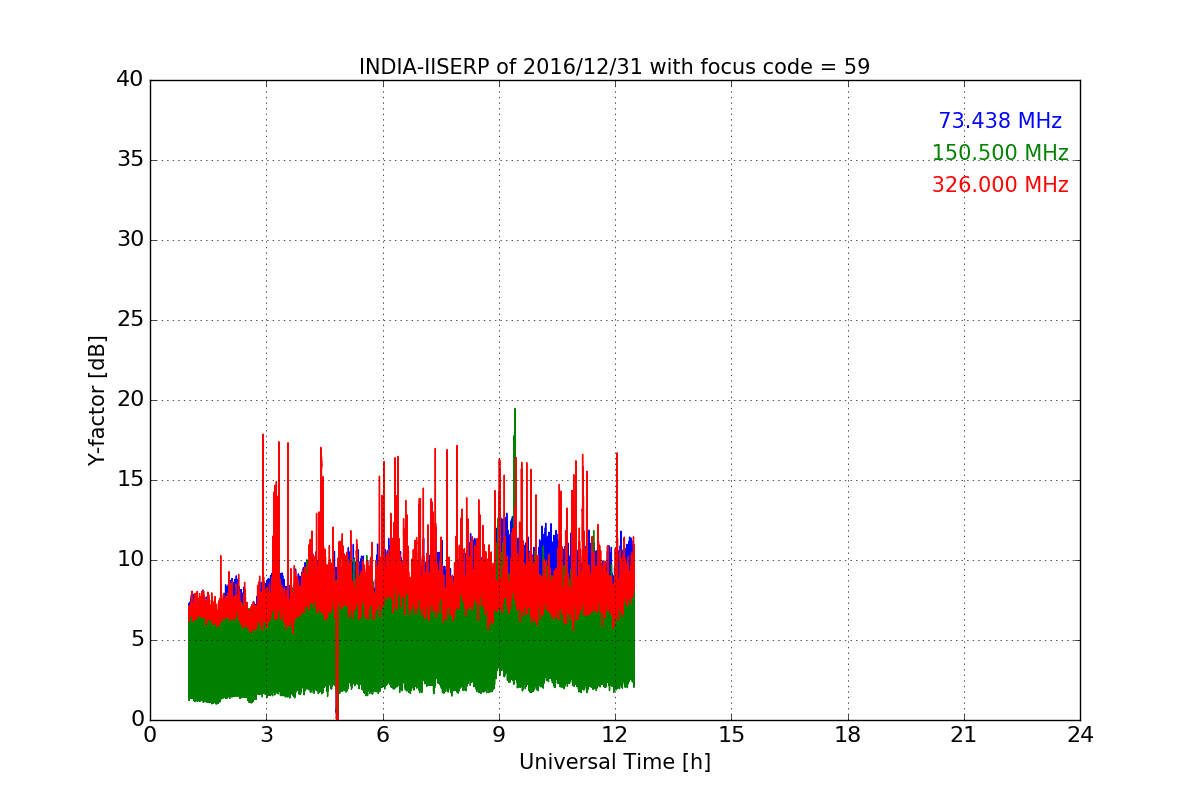Click the 12 tick on time axis
The width and height of the screenshot is (1200, 800).
click(615, 735)
